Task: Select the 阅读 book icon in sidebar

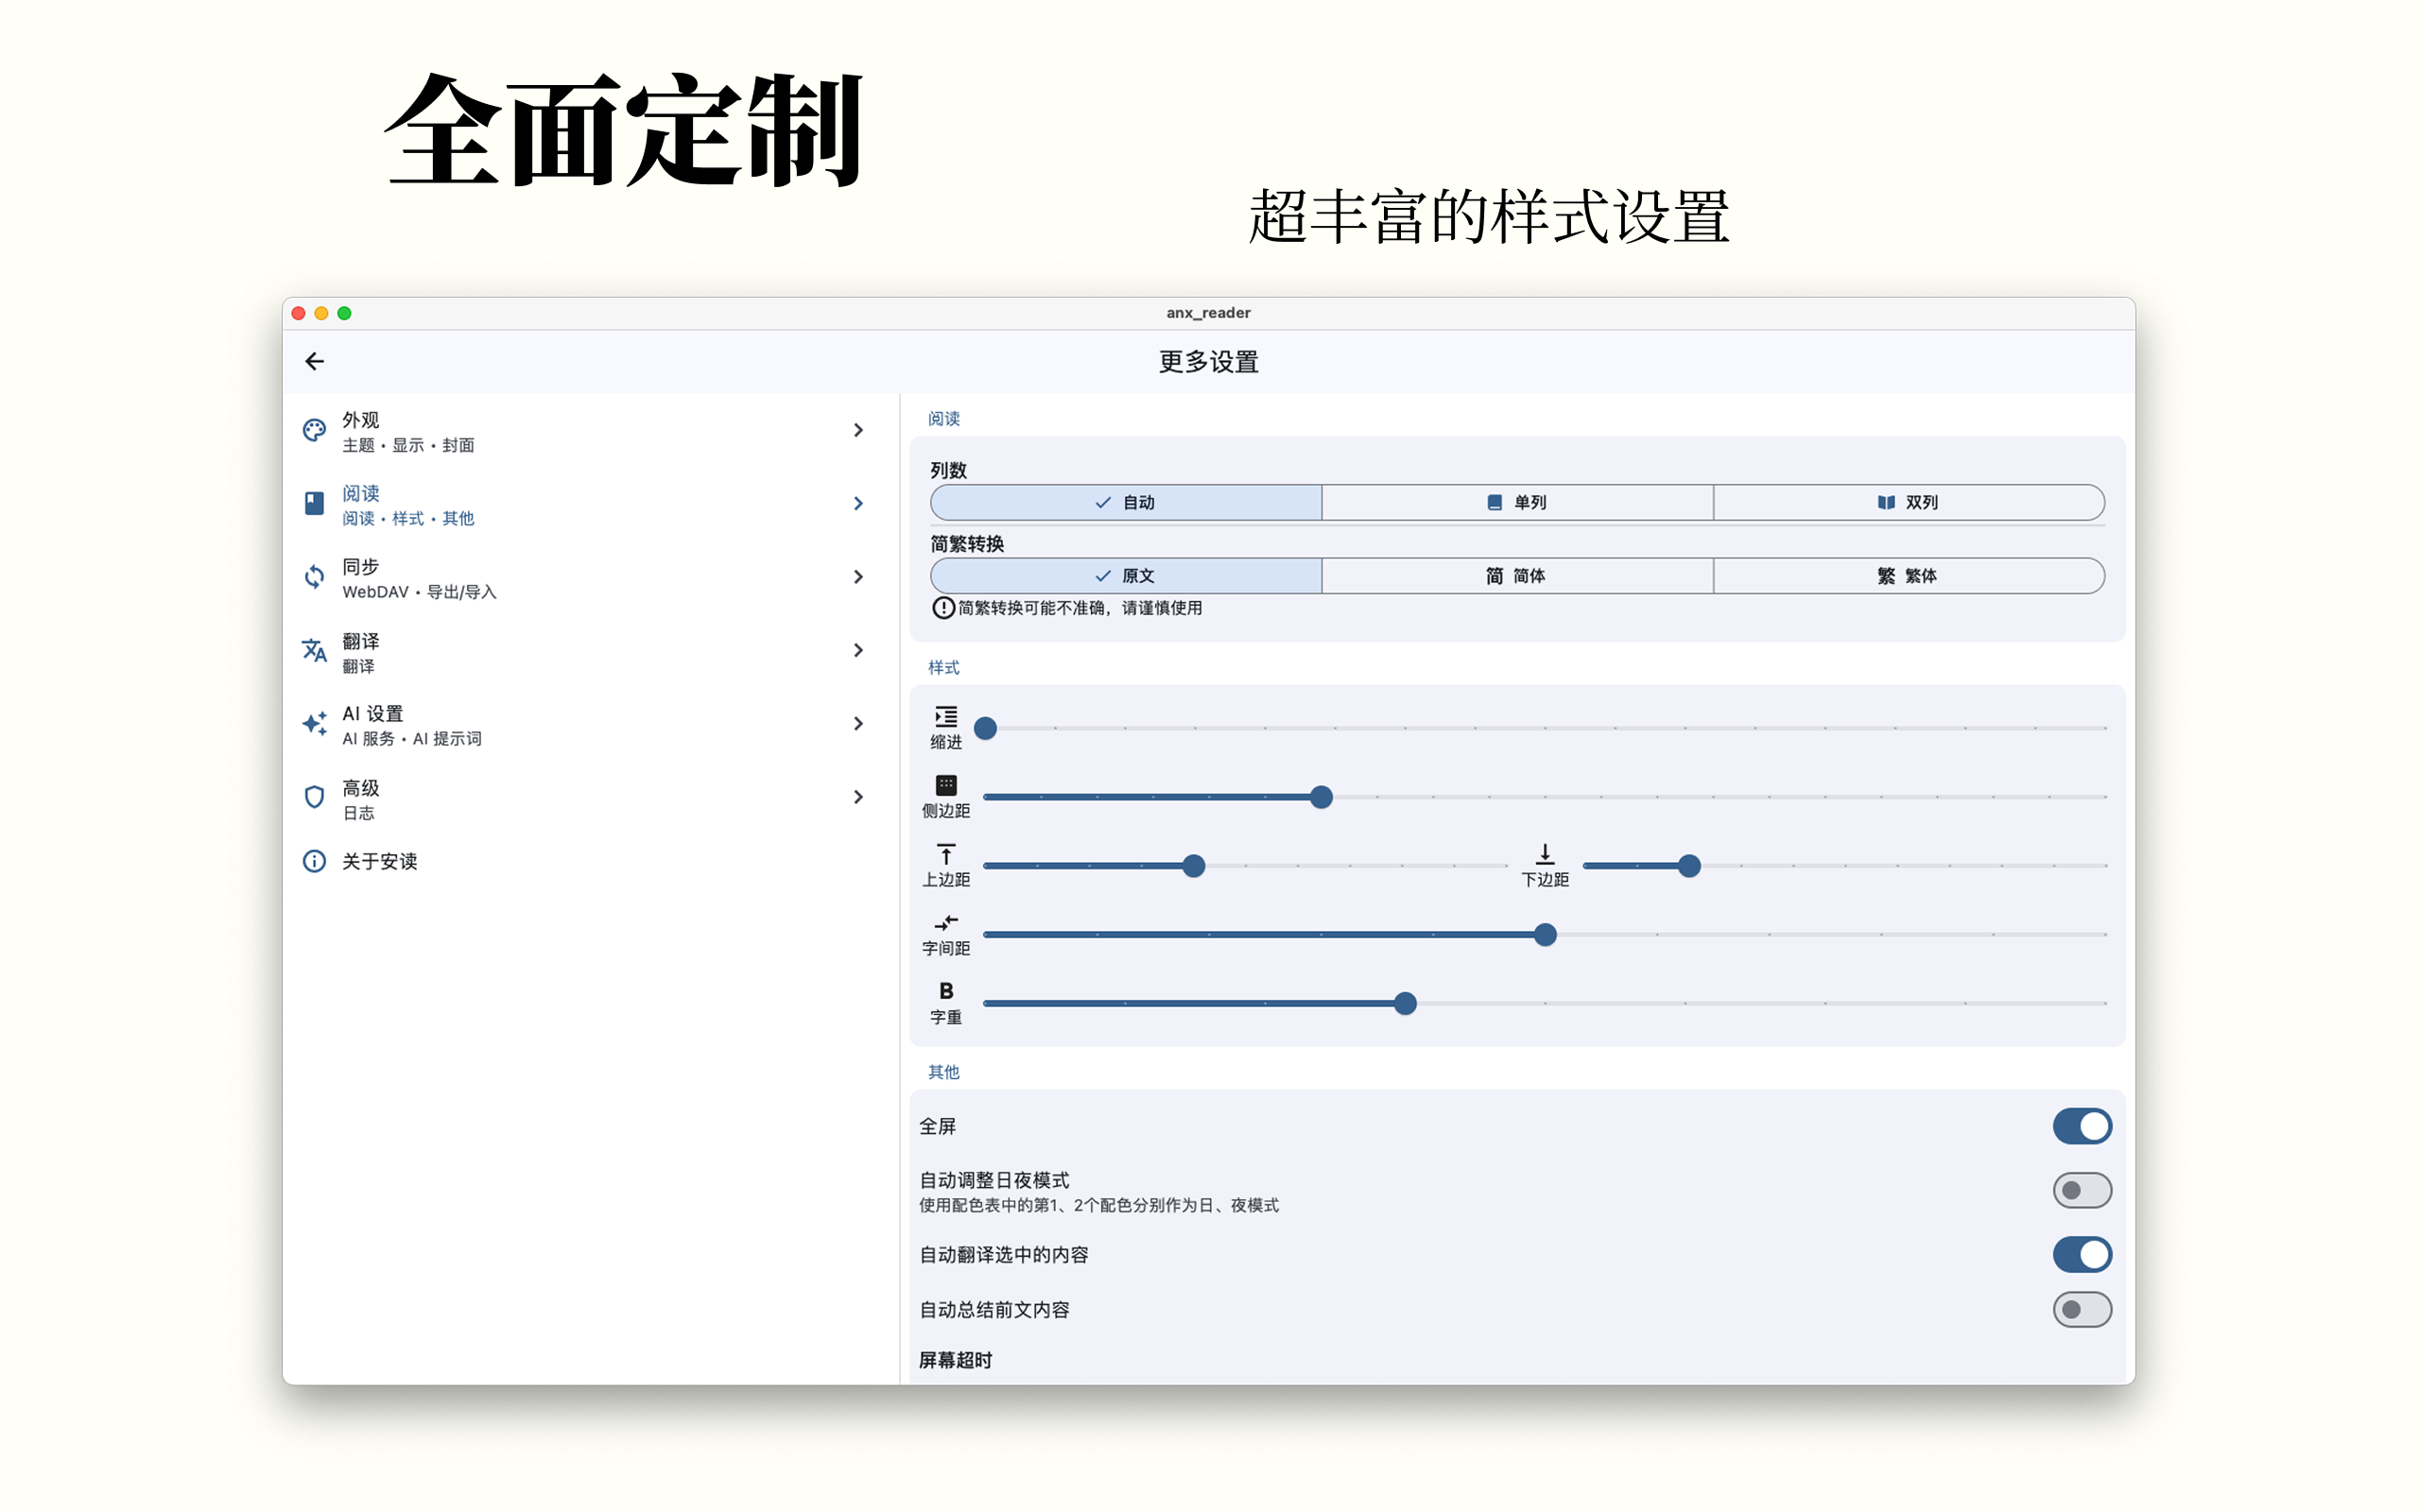Action: [x=314, y=503]
